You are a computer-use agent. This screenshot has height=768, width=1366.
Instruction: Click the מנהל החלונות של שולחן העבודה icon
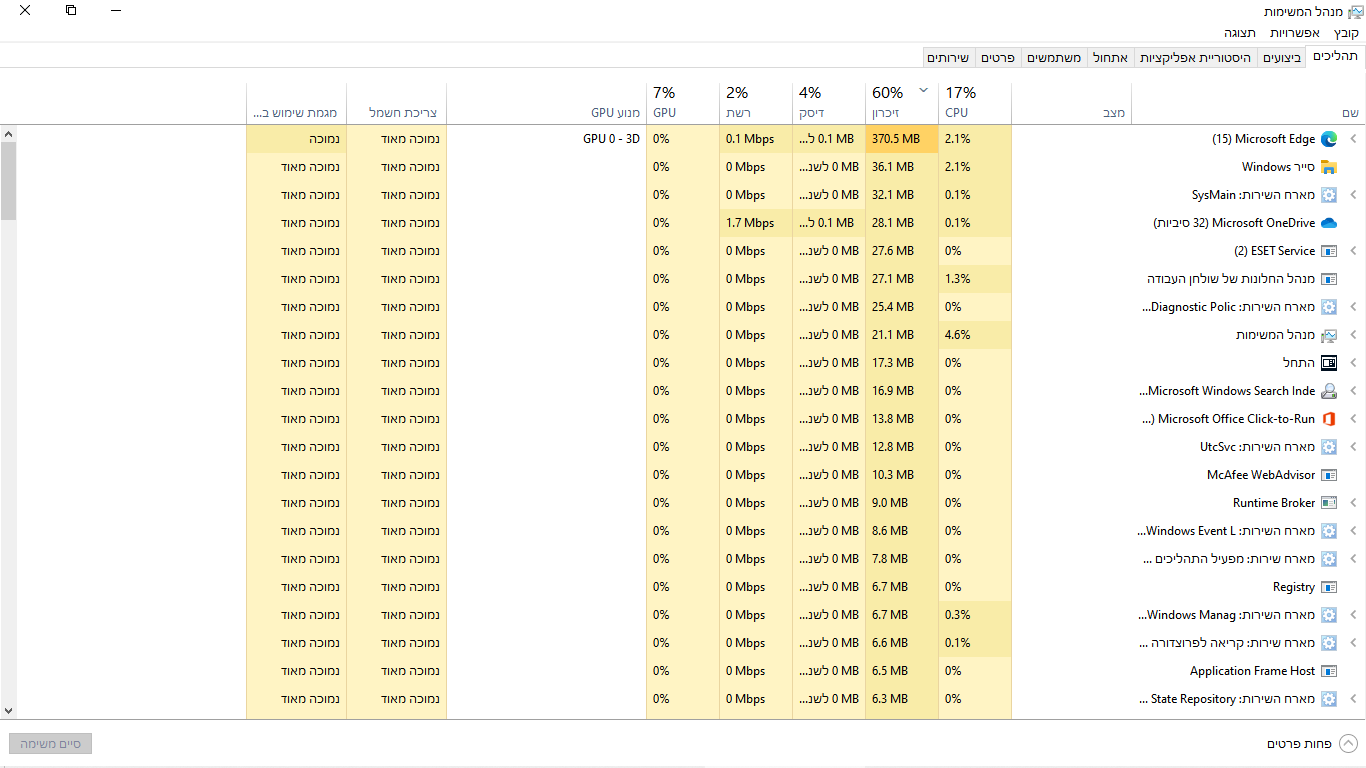[x=1329, y=279]
